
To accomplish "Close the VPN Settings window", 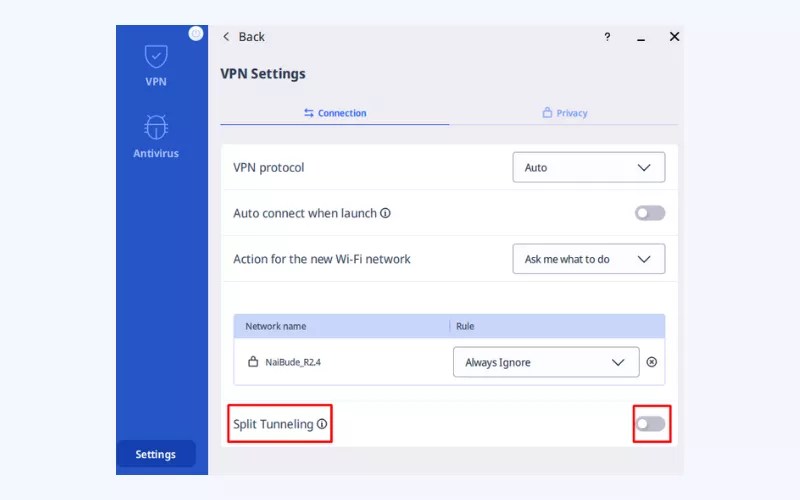I will click(674, 36).
